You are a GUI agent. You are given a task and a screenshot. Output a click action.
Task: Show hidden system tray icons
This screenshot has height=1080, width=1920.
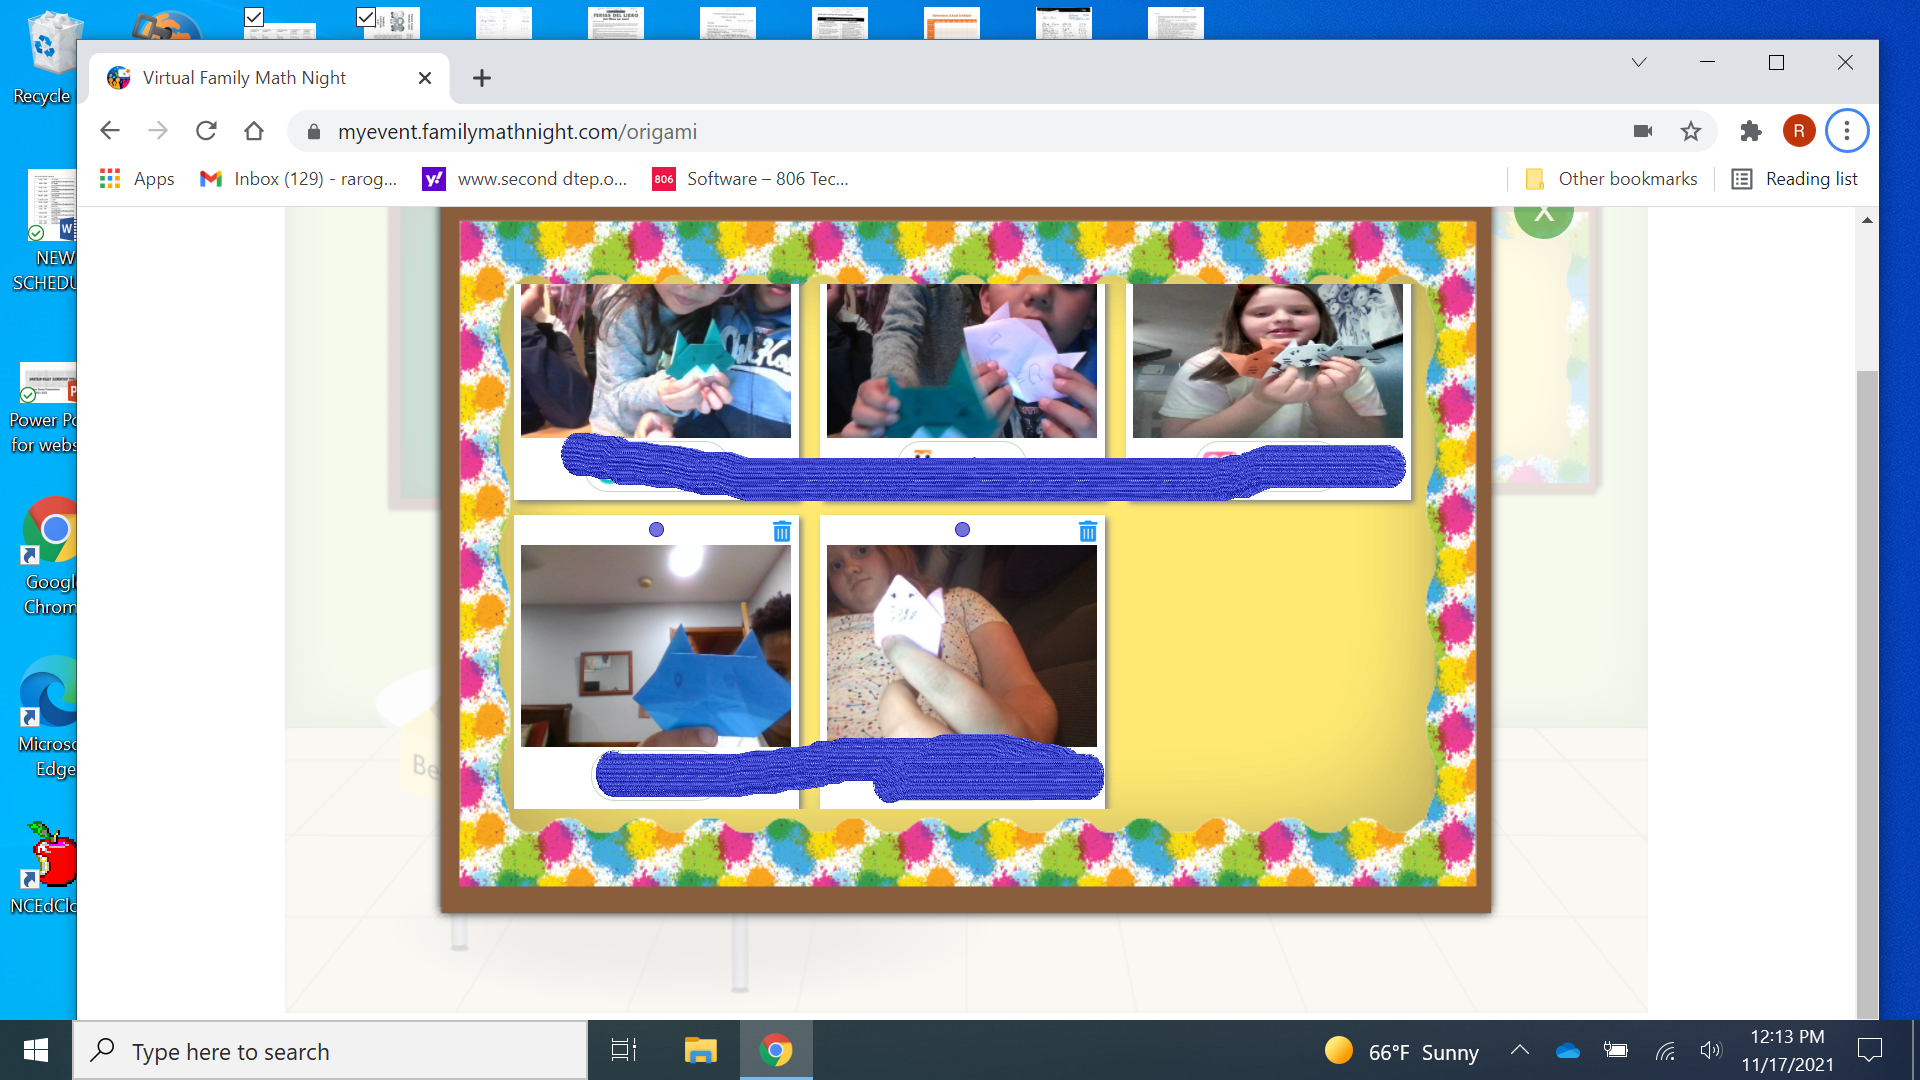[1519, 1050]
